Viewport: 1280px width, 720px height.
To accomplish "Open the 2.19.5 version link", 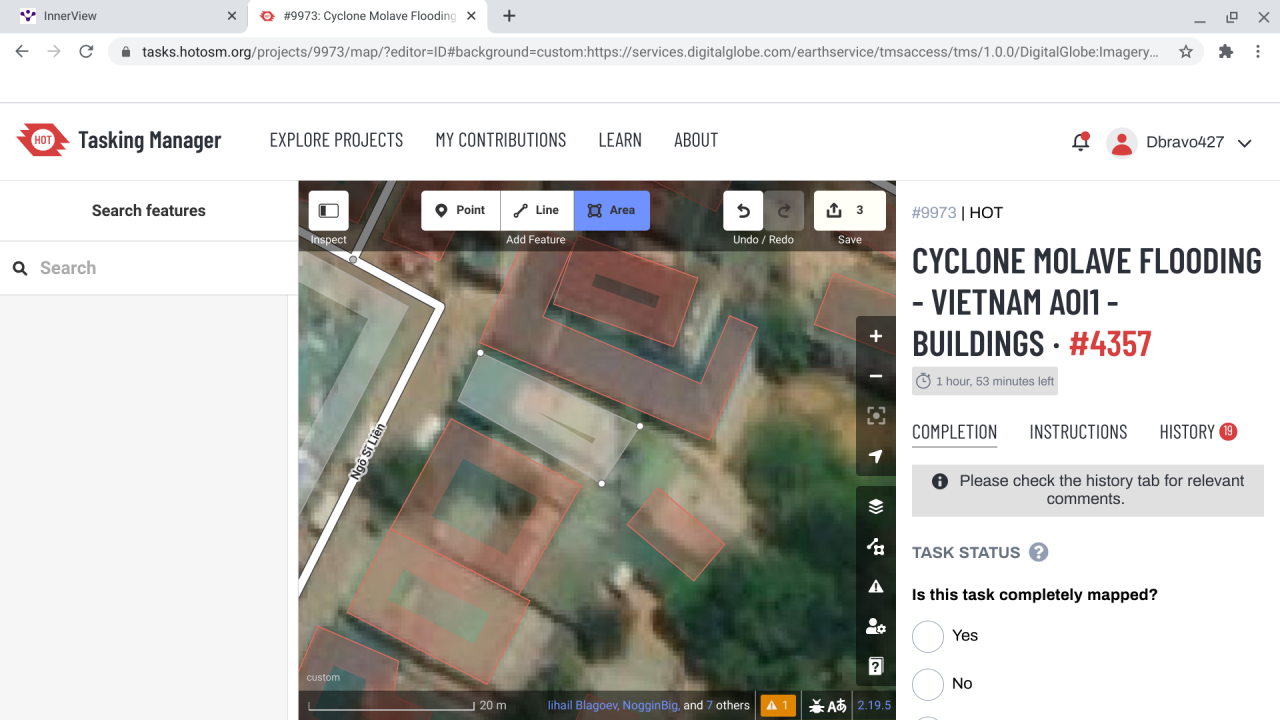I will [873, 705].
